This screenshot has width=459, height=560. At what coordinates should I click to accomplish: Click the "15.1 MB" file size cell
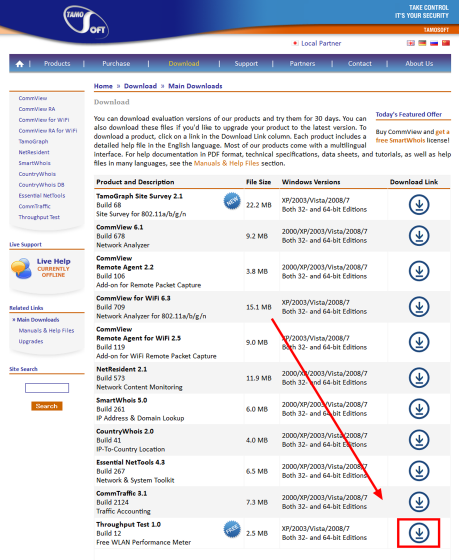click(259, 307)
